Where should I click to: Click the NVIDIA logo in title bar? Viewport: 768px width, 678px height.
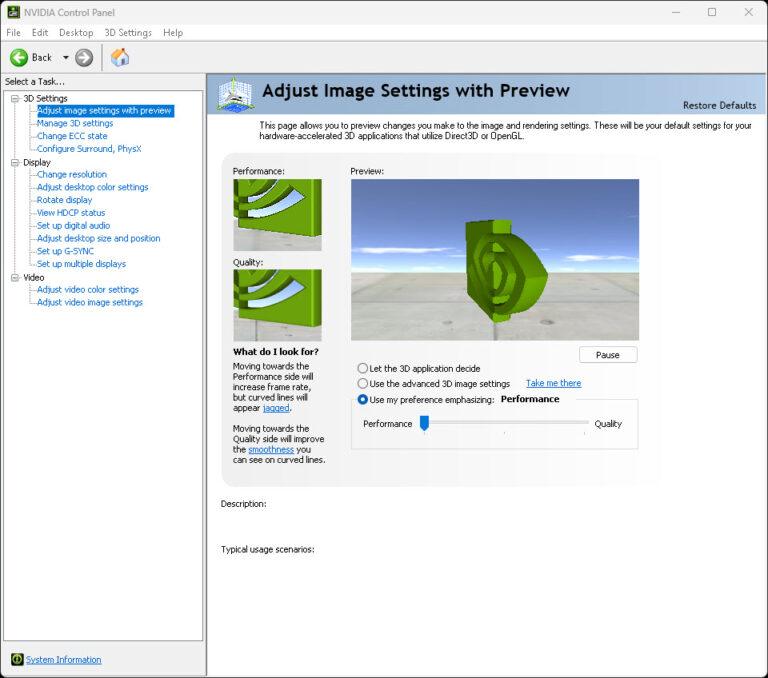point(12,12)
